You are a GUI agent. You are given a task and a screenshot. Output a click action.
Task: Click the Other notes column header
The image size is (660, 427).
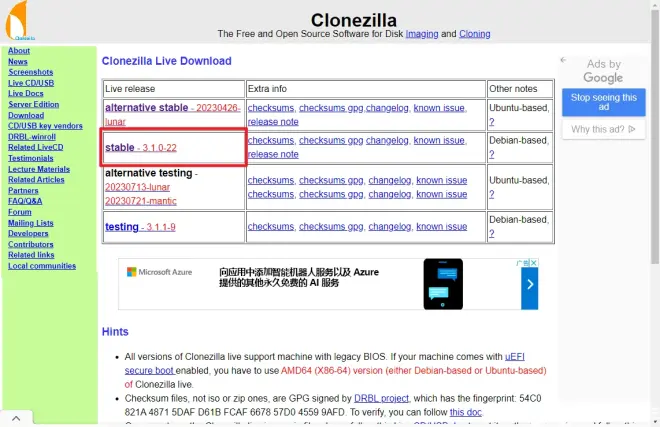point(520,89)
